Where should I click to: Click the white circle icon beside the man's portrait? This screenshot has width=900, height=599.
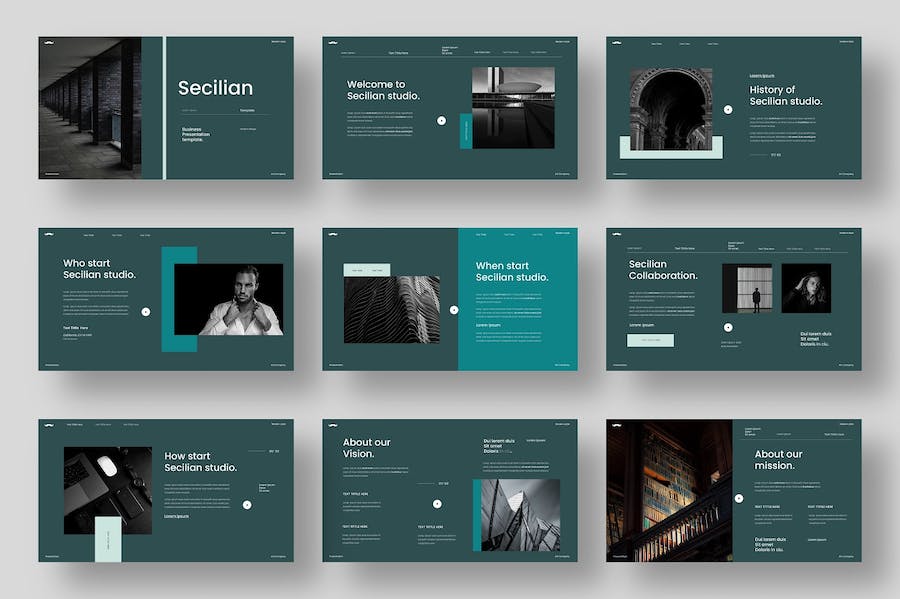146,312
